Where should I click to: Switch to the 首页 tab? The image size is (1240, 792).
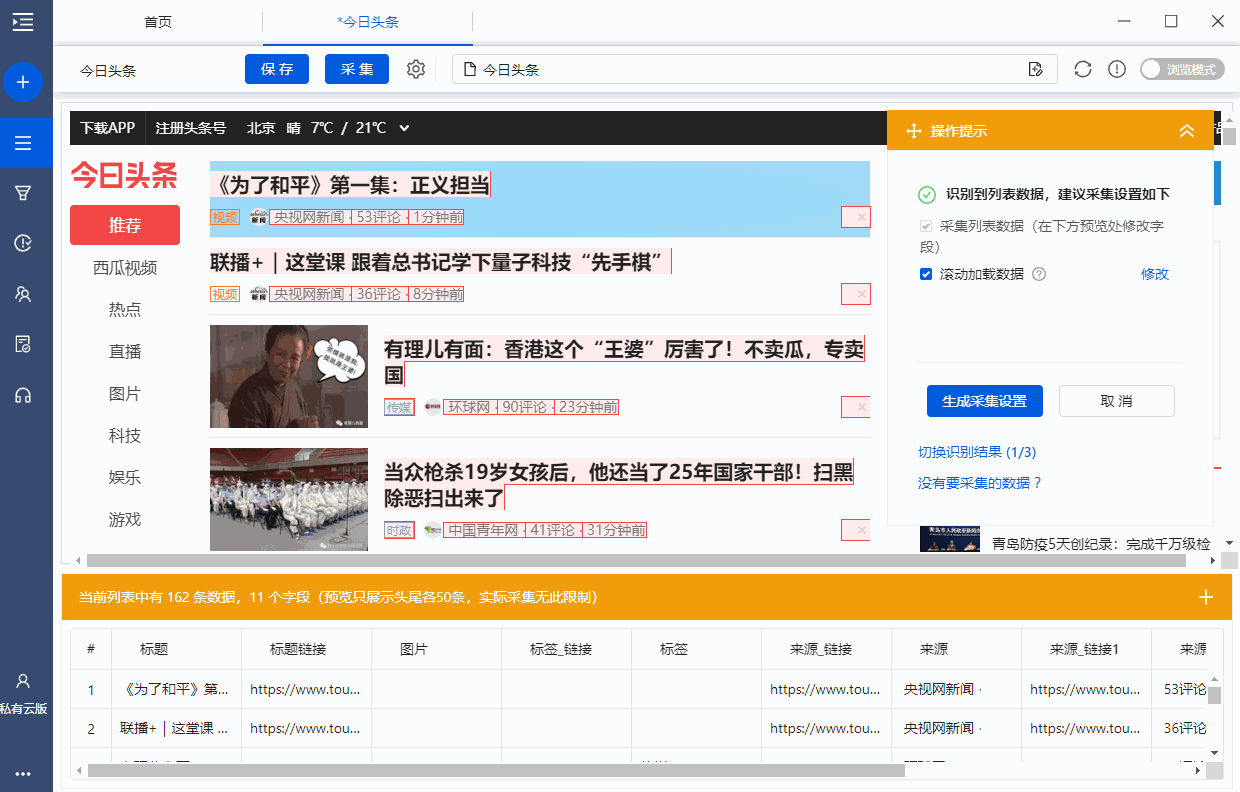[158, 21]
